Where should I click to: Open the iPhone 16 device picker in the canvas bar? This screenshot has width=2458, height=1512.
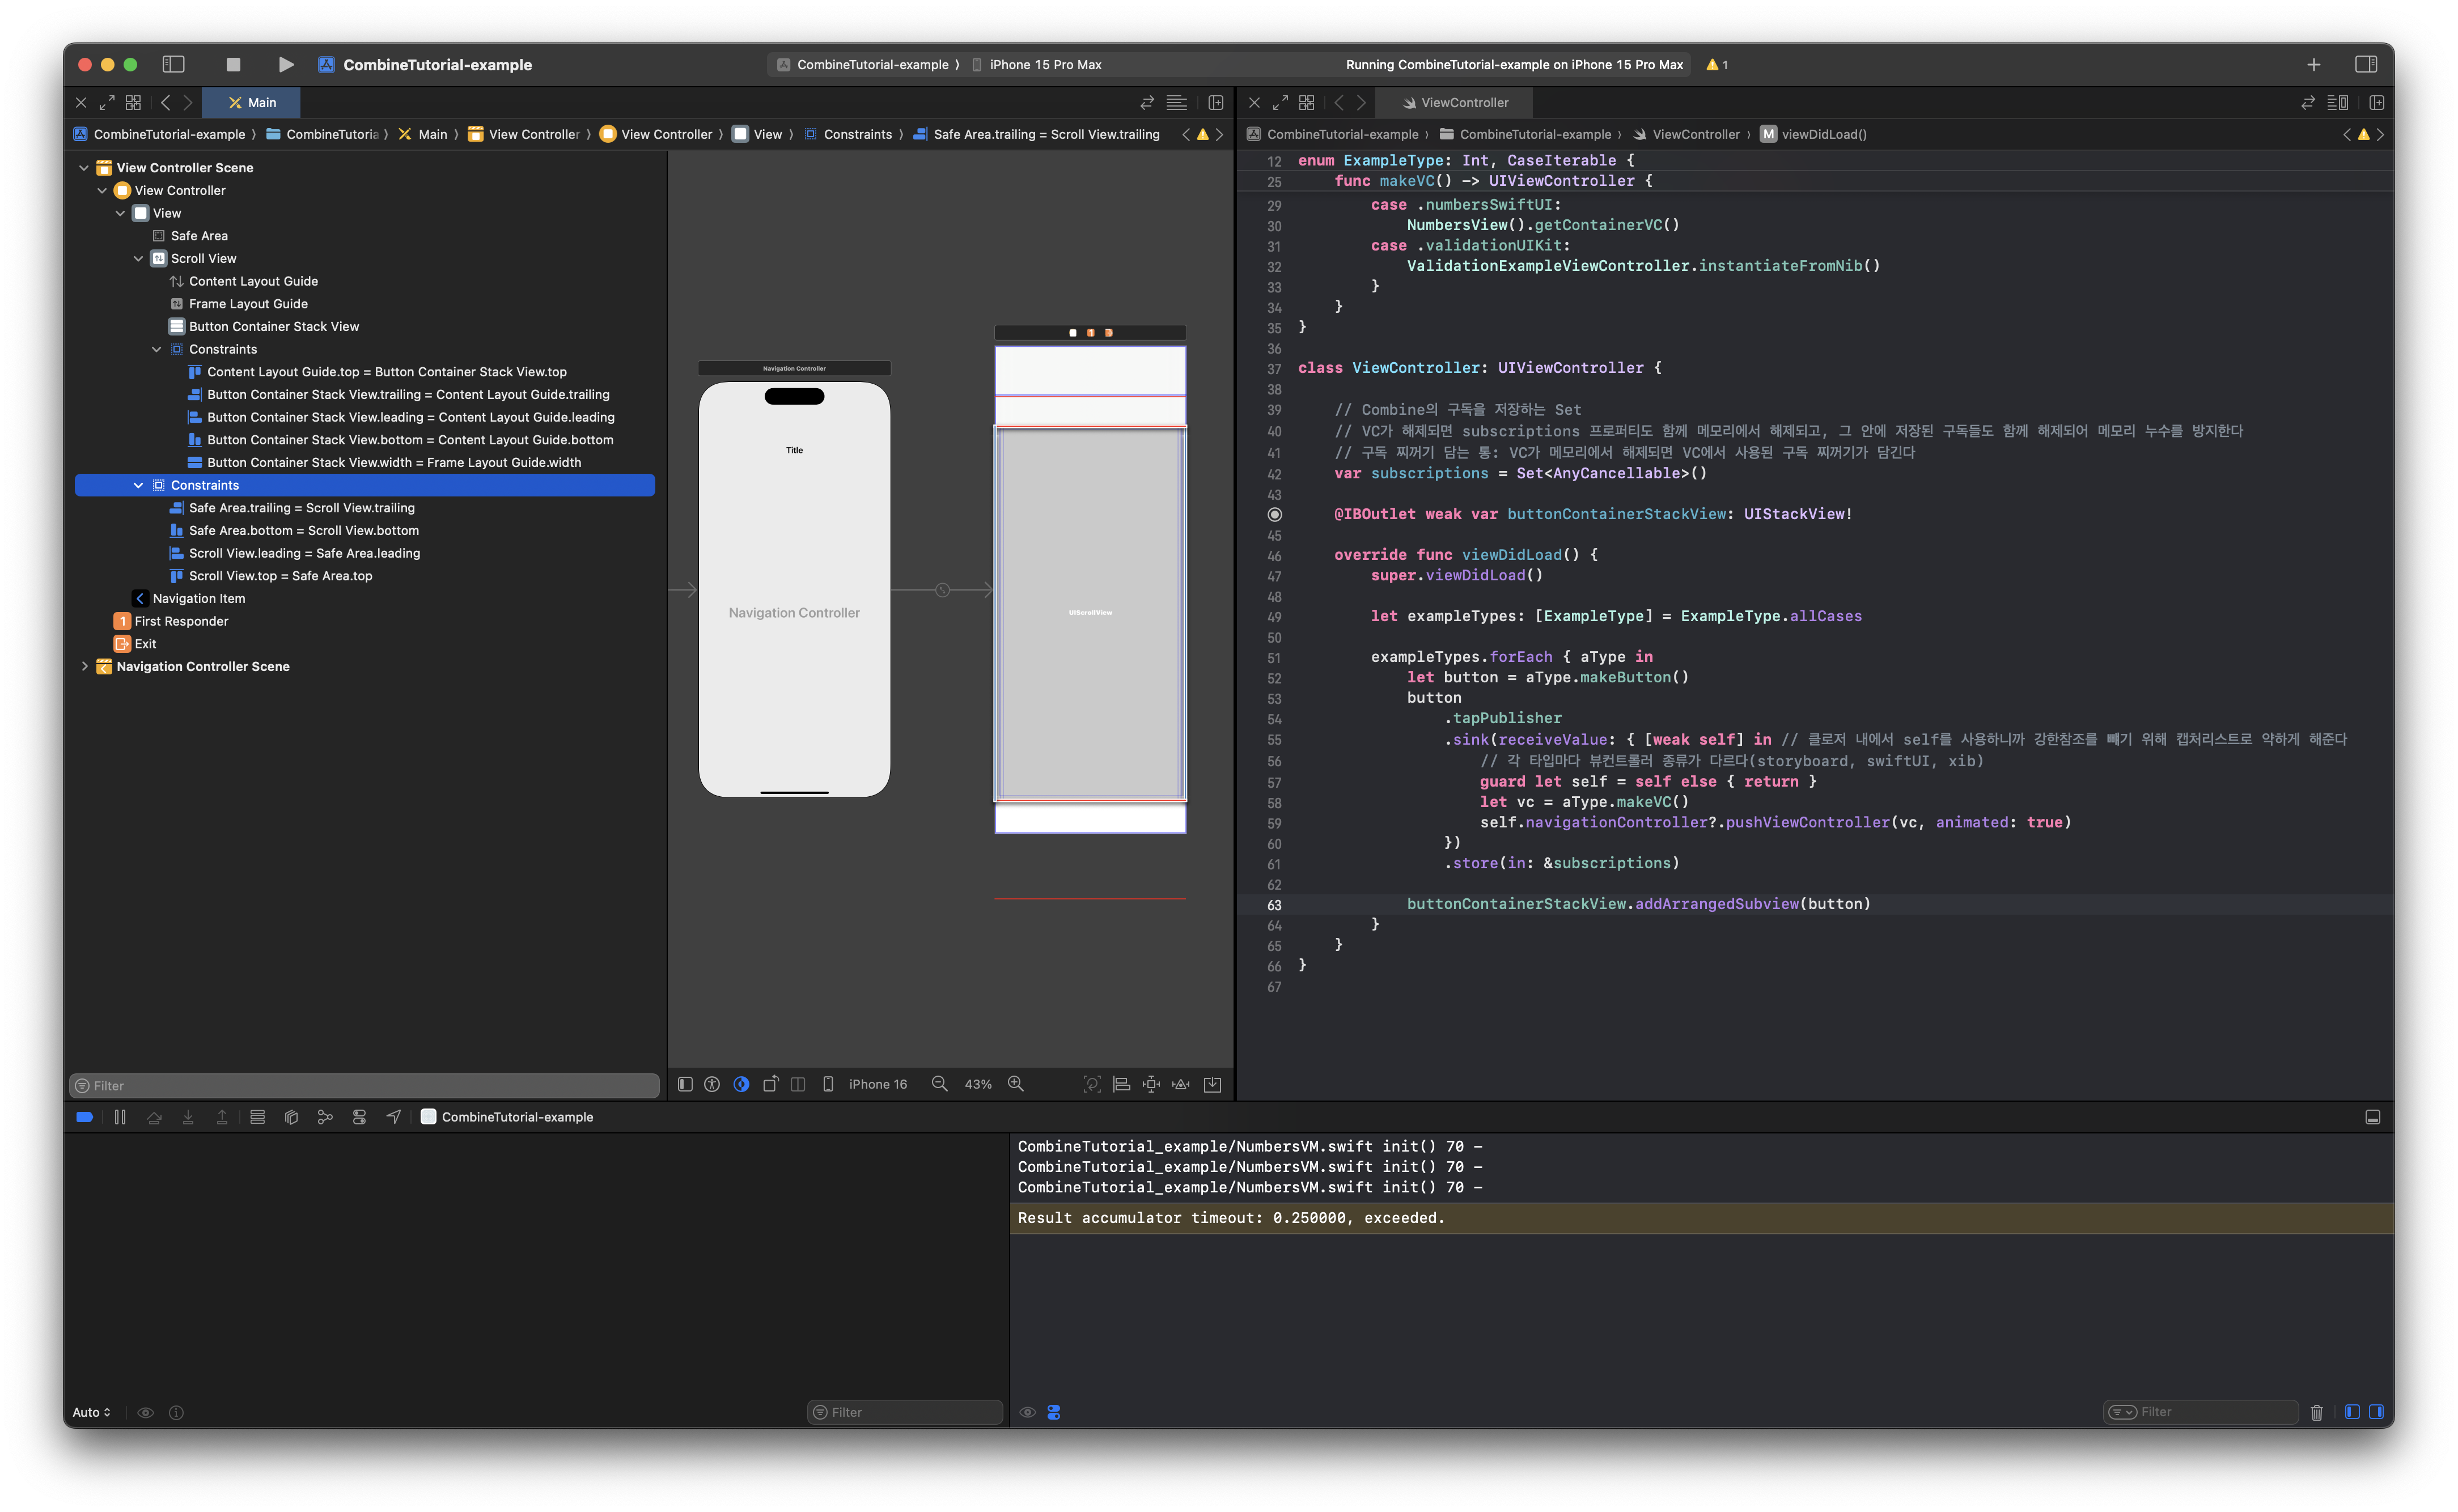coord(866,1084)
